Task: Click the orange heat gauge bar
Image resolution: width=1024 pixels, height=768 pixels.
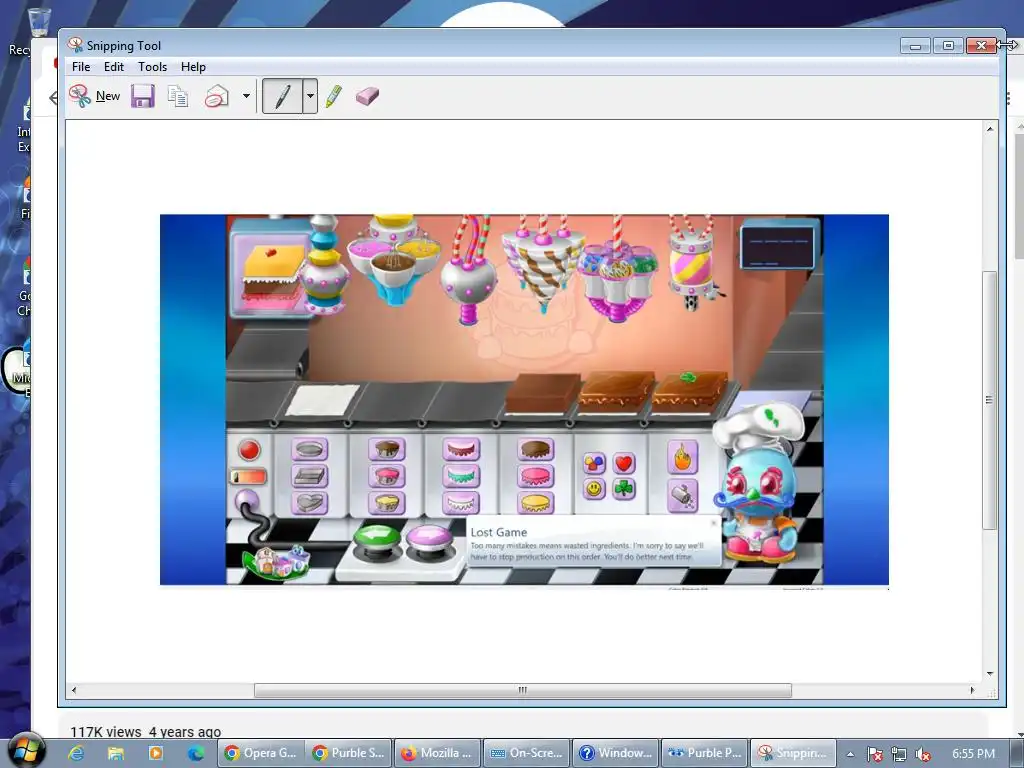Action: coord(249,477)
